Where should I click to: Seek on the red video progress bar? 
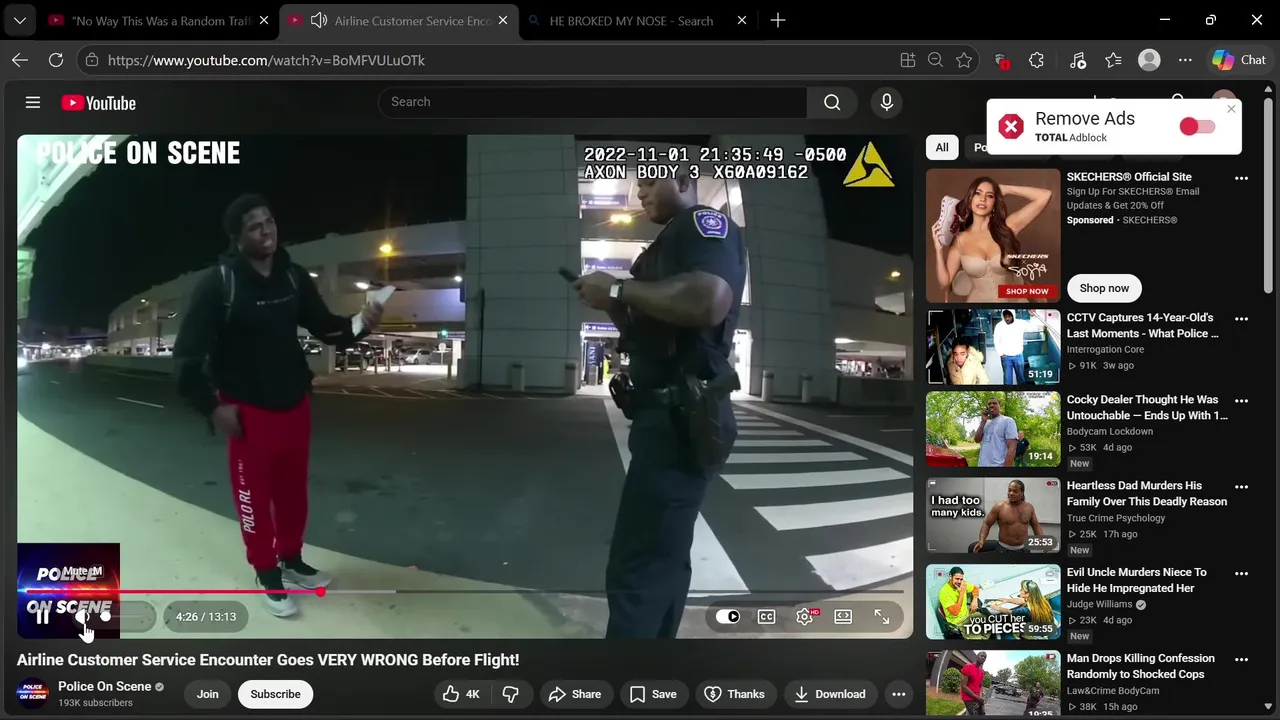point(464,592)
